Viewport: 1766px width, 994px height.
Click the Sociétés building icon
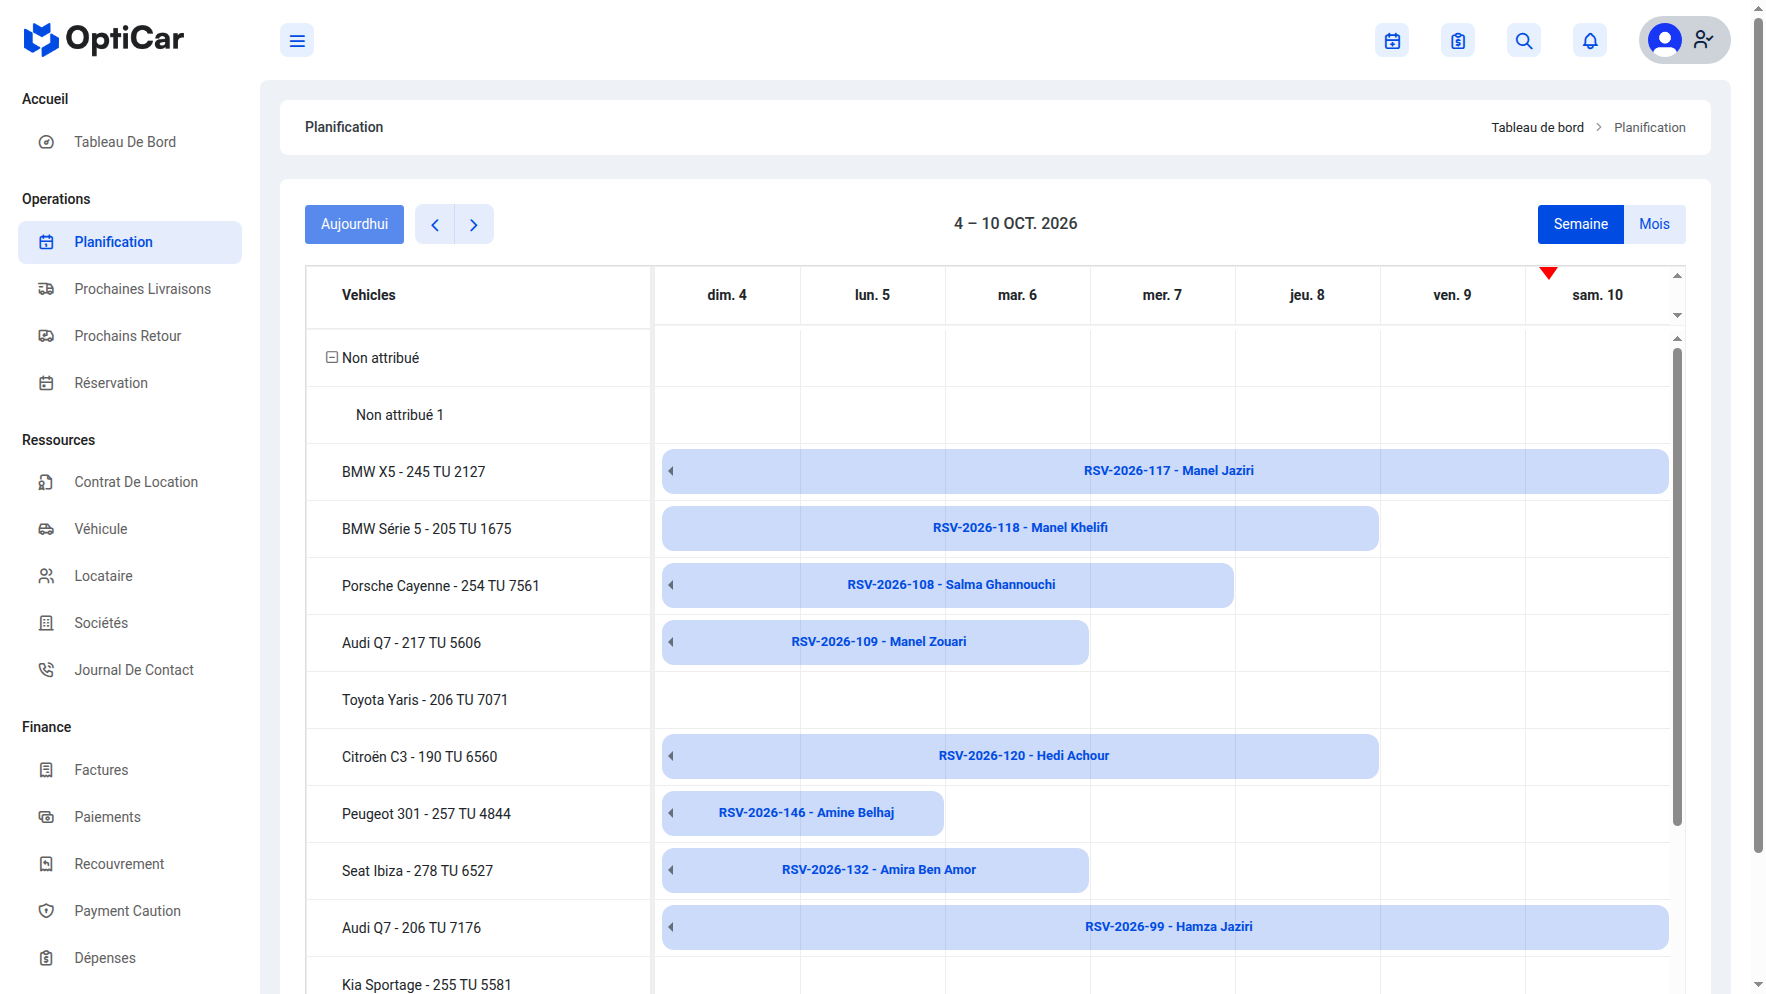click(46, 623)
